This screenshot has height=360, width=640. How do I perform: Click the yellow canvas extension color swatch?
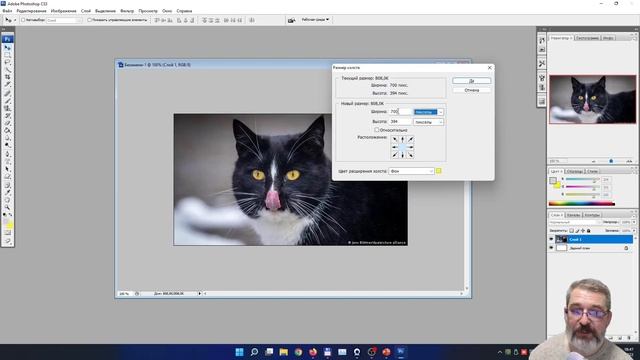439,171
